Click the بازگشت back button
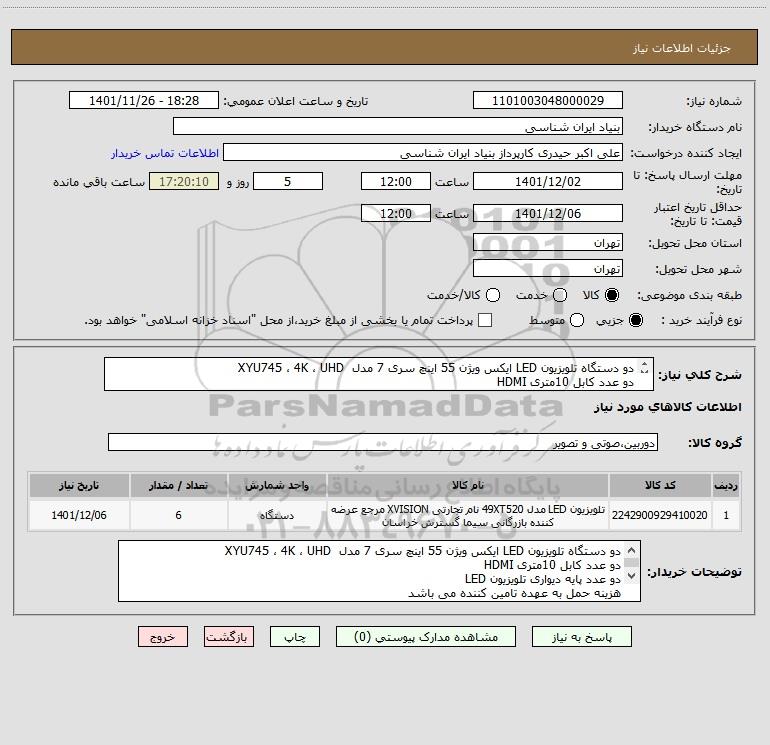Screen dimensions: 770x745 point(229,637)
